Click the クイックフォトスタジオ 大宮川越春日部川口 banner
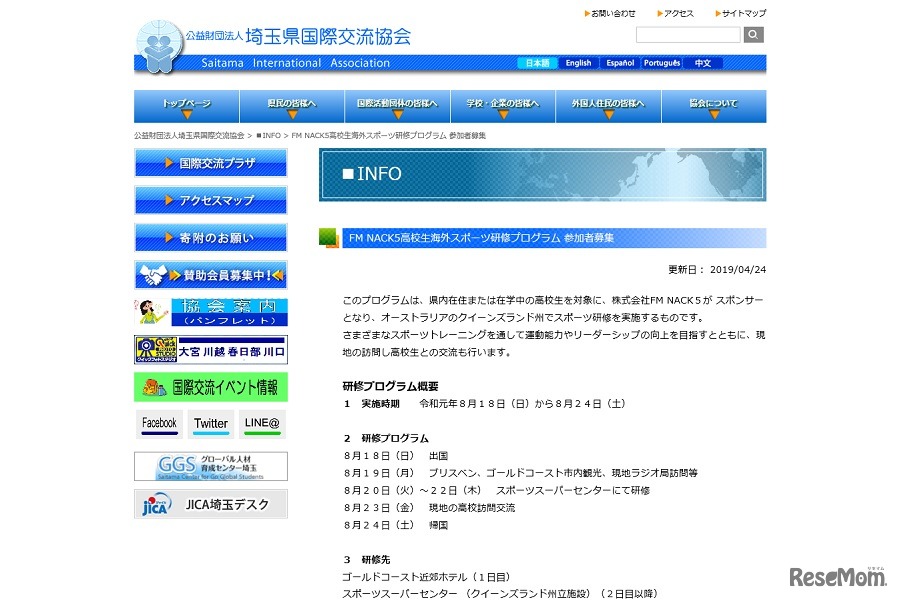This screenshot has width=900, height=600. coord(210,349)
